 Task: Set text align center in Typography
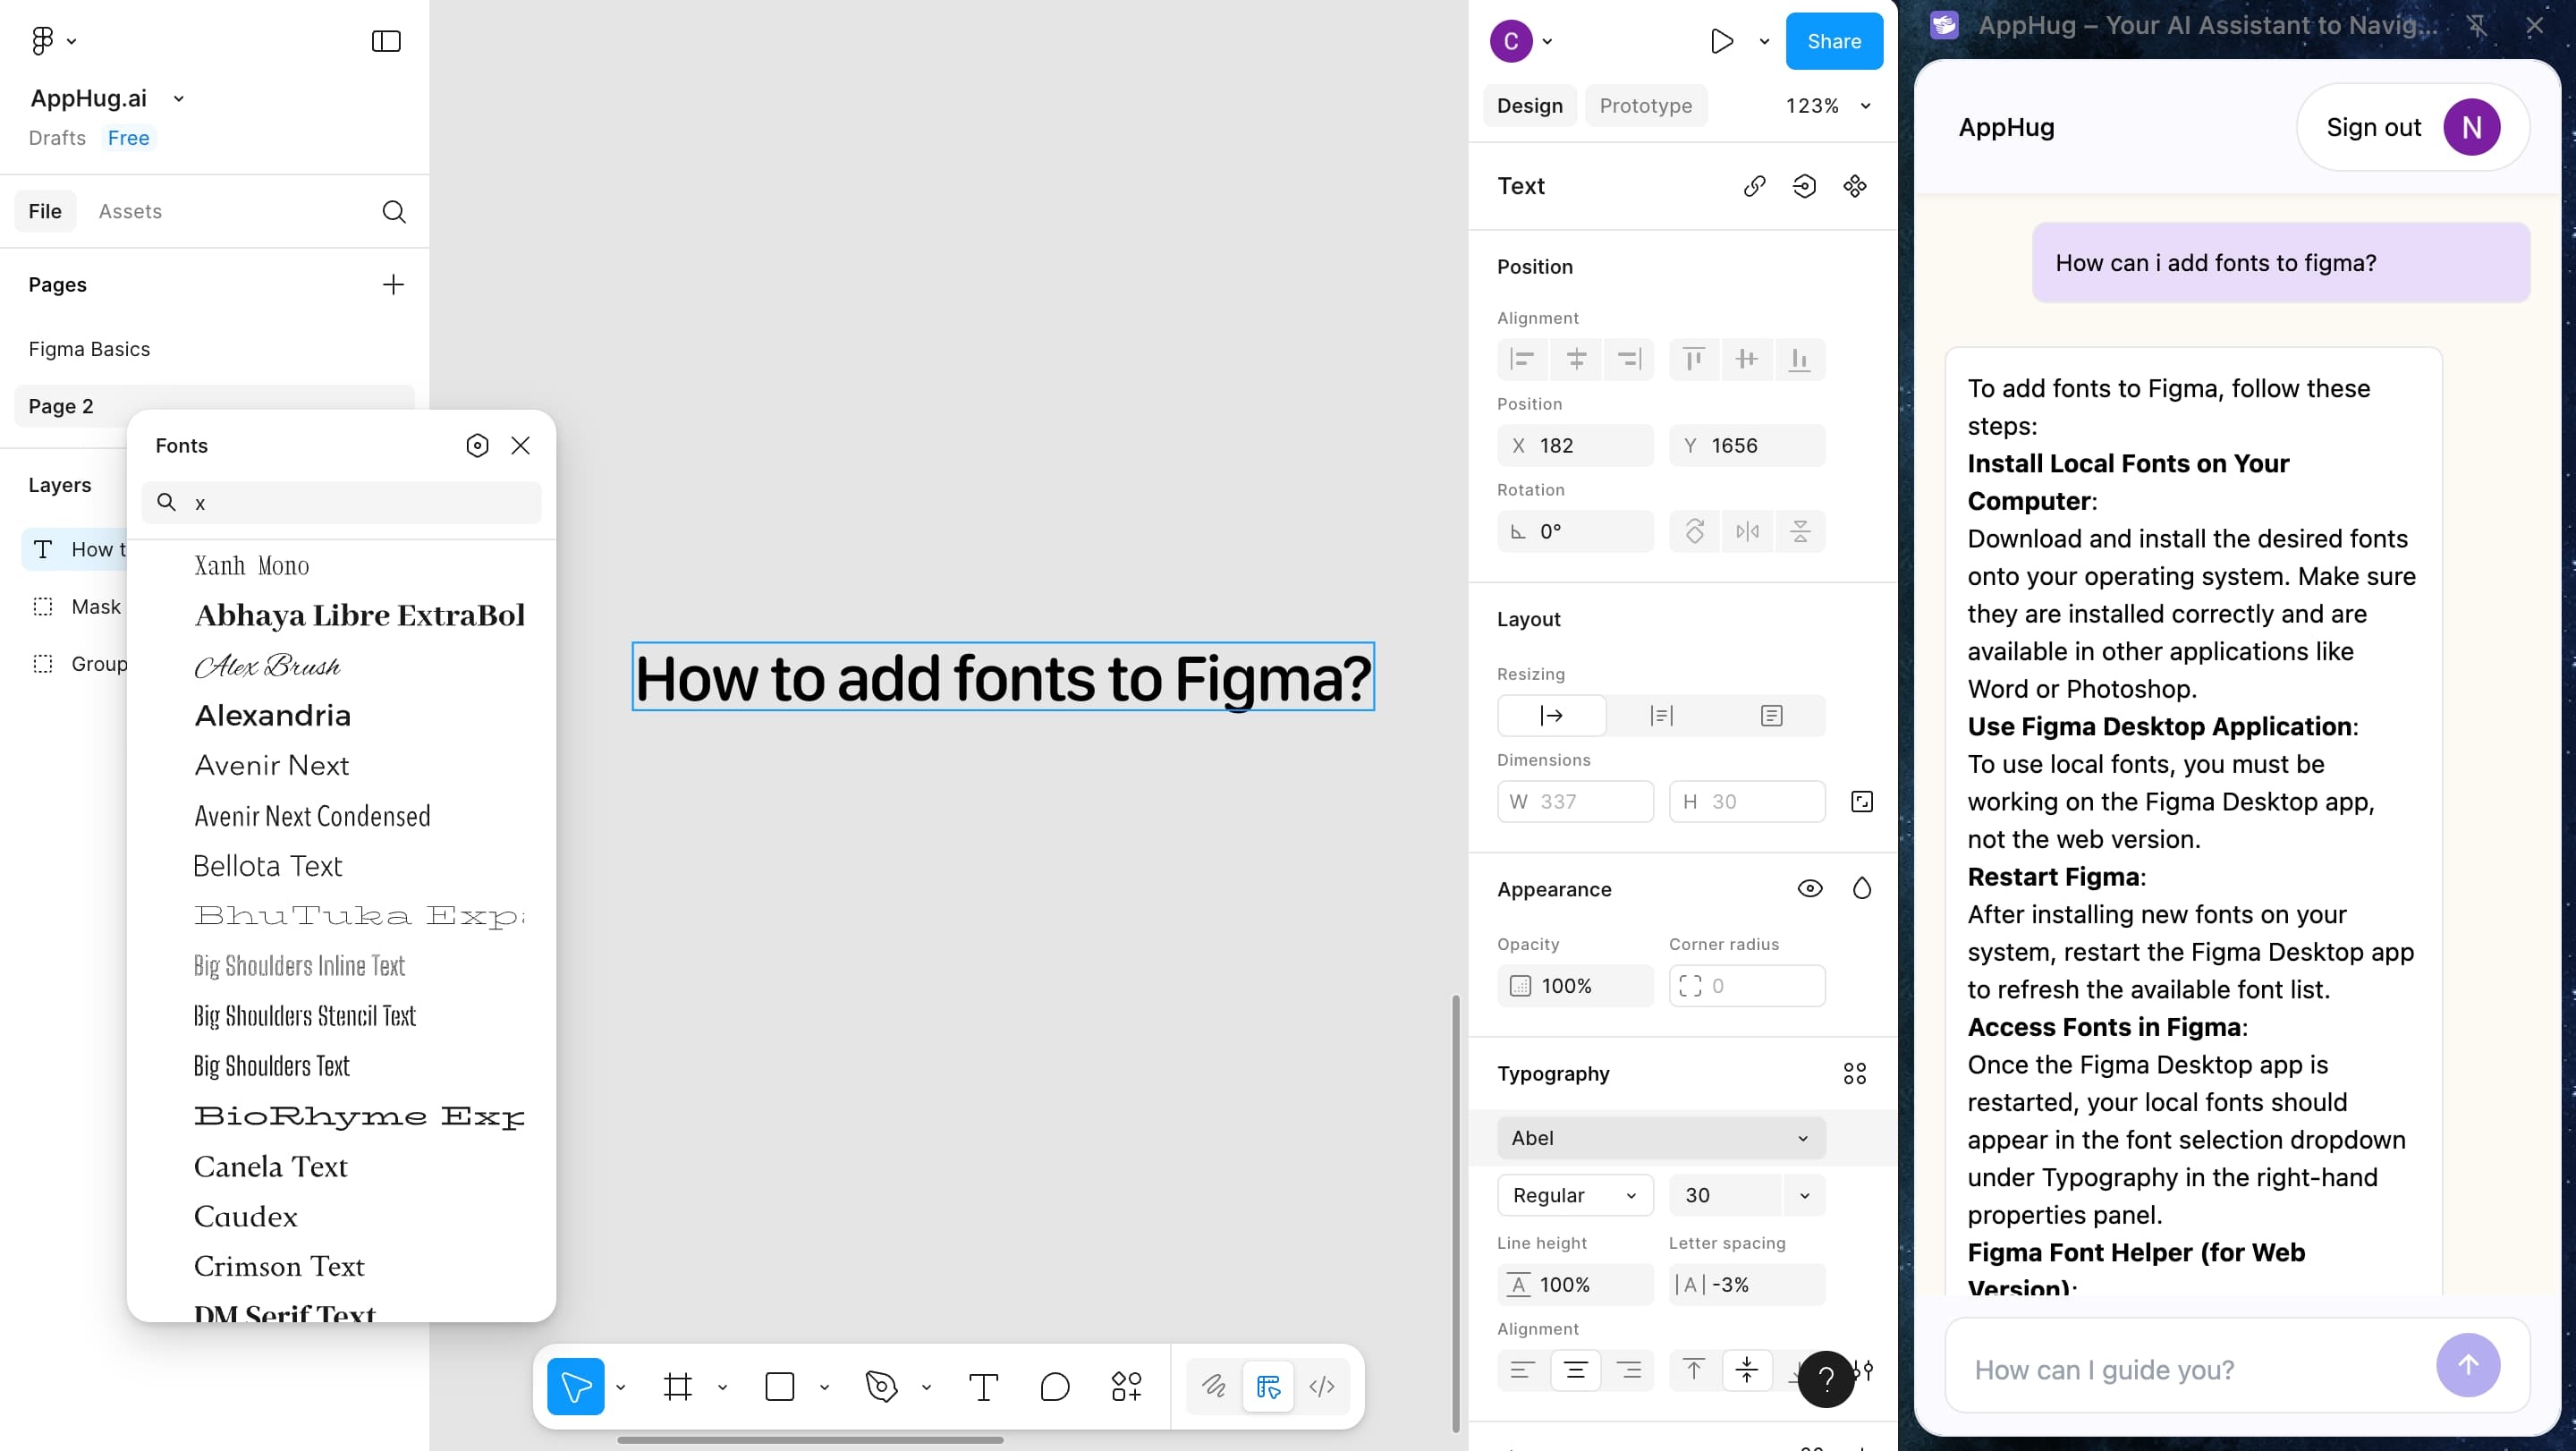(x=1576, y=1369)
